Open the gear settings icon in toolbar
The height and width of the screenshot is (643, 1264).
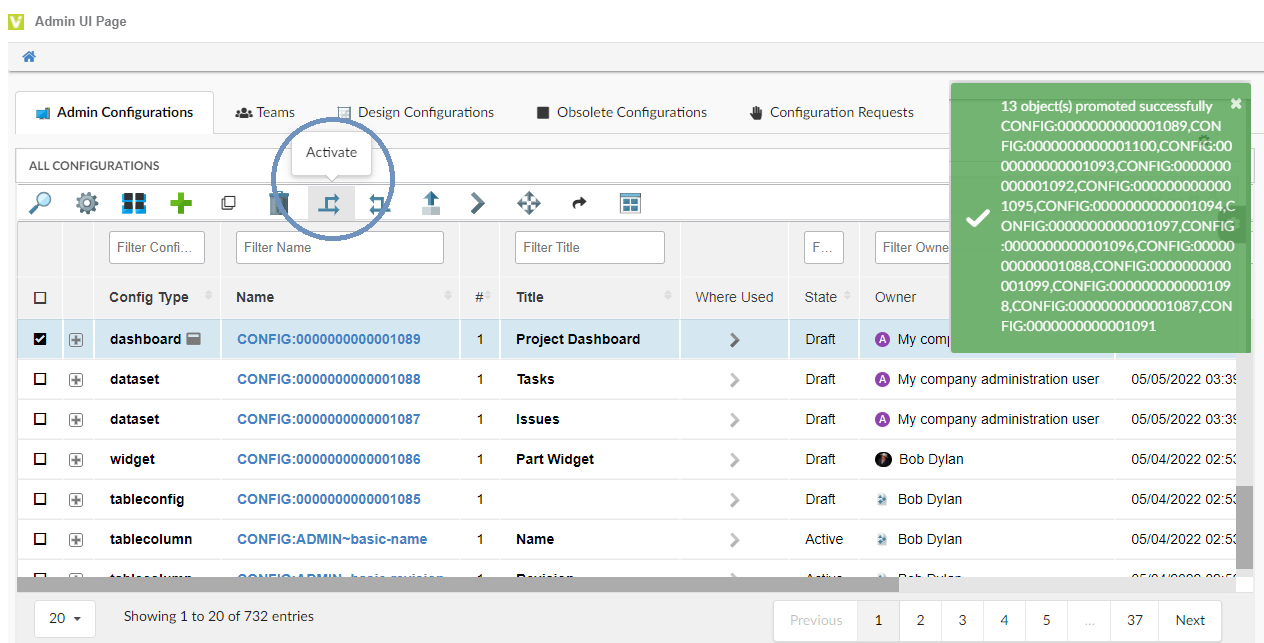pyautogui.click(x=88, y=204)
